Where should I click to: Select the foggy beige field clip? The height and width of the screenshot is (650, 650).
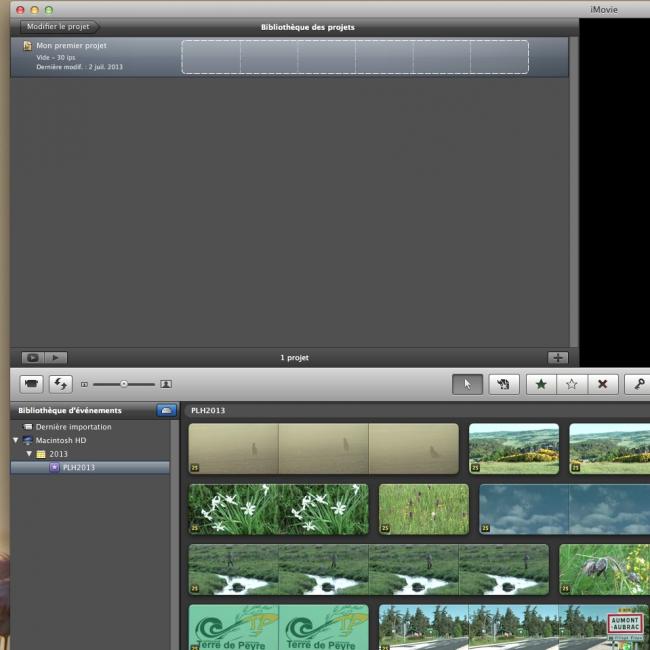tap(323, 449)
